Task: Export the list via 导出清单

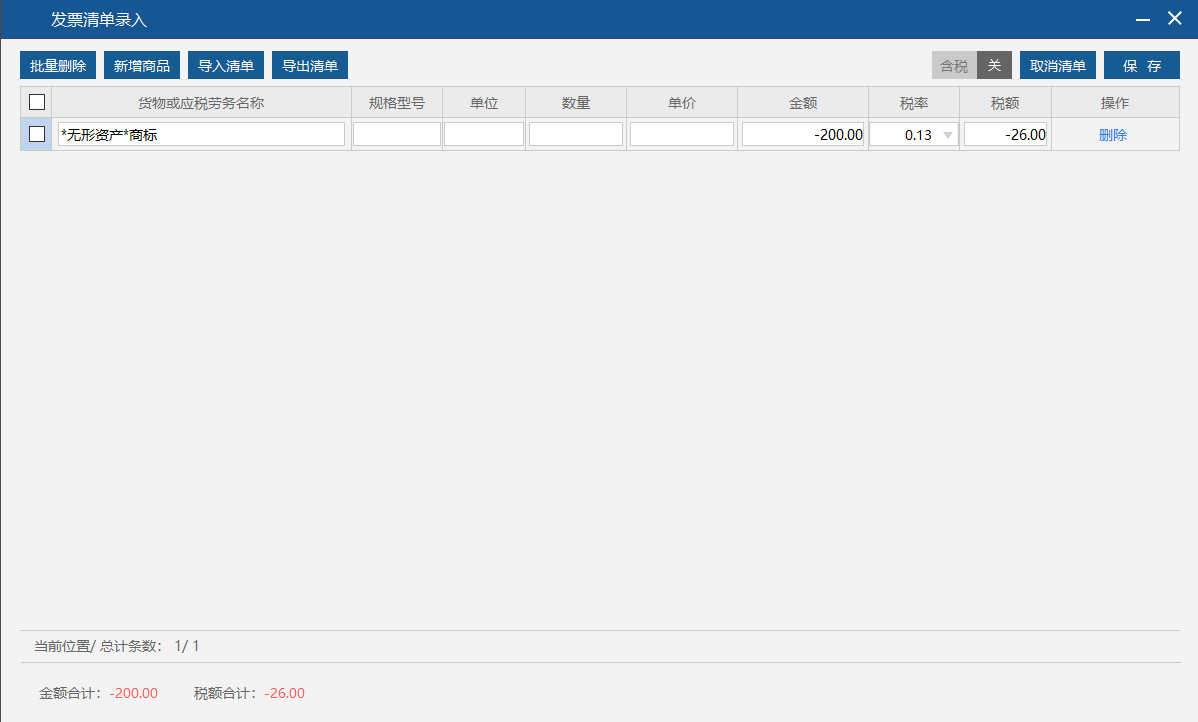Action: (x=310, y=66)
